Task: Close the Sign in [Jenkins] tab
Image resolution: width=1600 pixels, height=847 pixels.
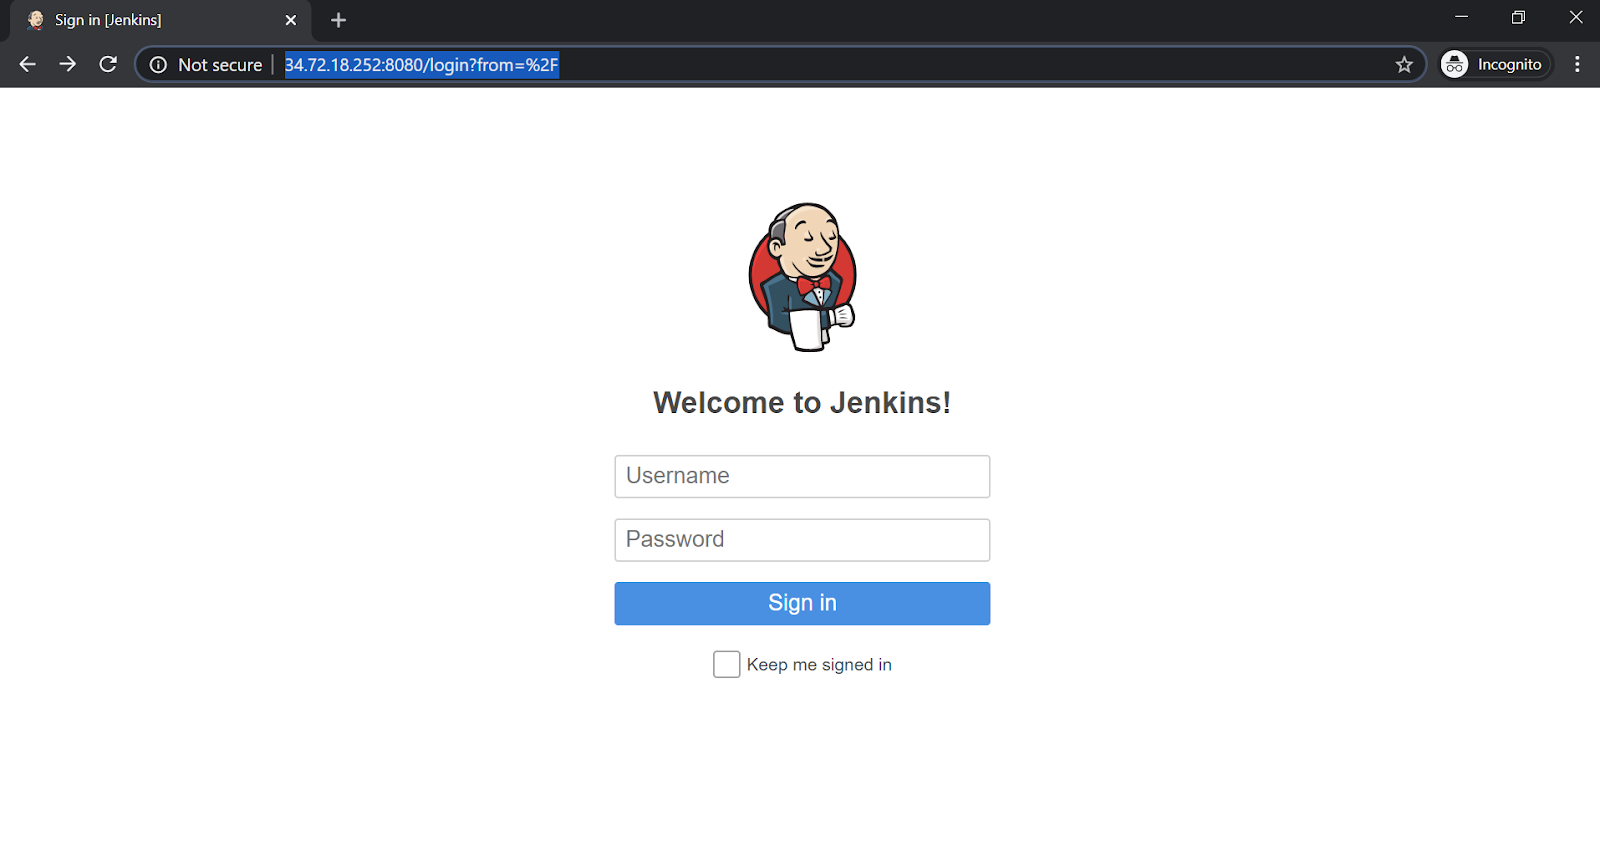Action: click(291, 20)
